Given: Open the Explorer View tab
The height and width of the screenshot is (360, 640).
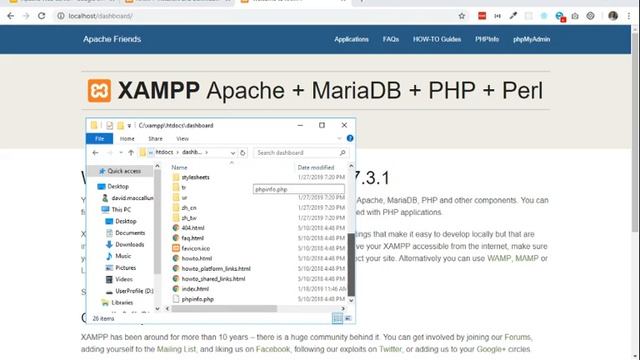Looking at the screenshot, I should coord(182,139).
